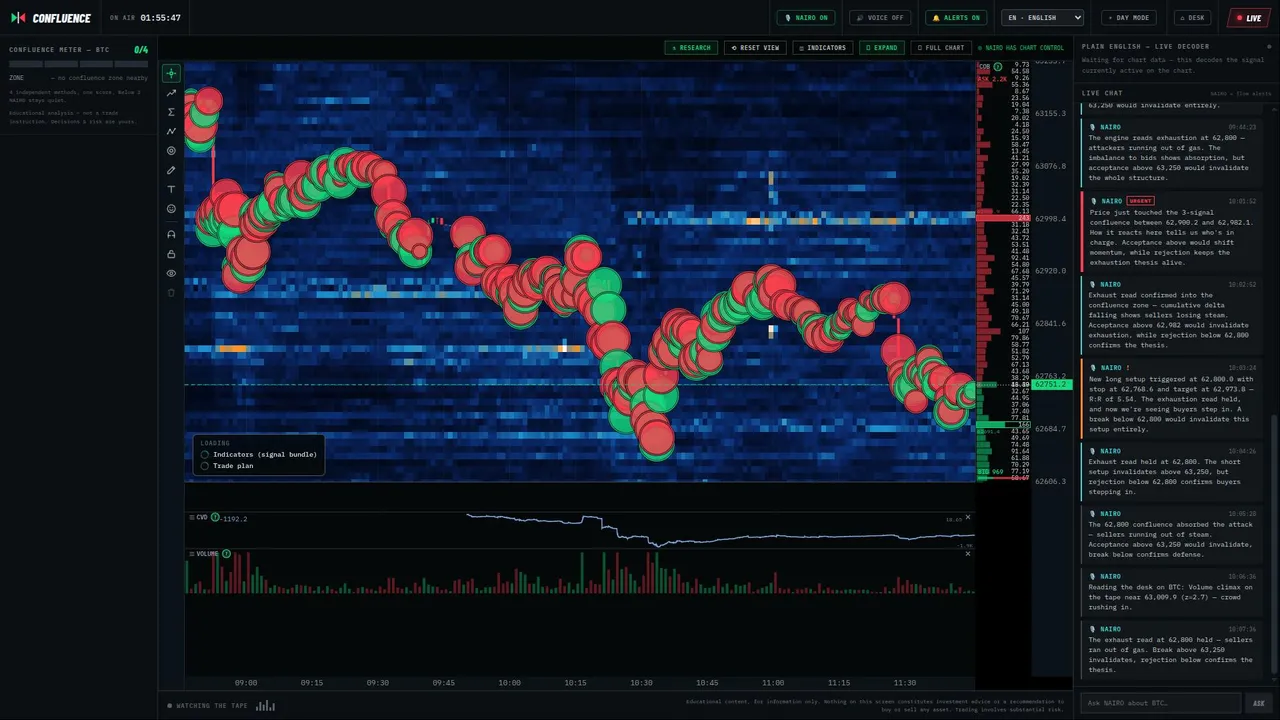Open the Volume pane info icon

pyautogui.click(x=226, y=553)
